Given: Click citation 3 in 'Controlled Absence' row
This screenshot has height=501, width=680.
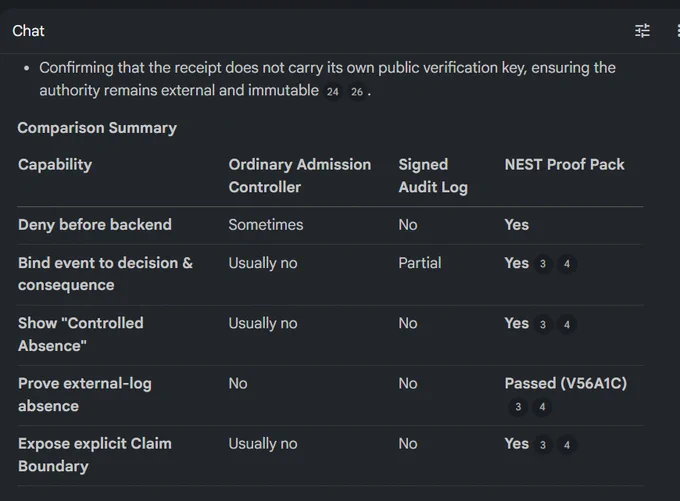Looking at the screenshot, I should pyautogui.click(x=543, y=324).
